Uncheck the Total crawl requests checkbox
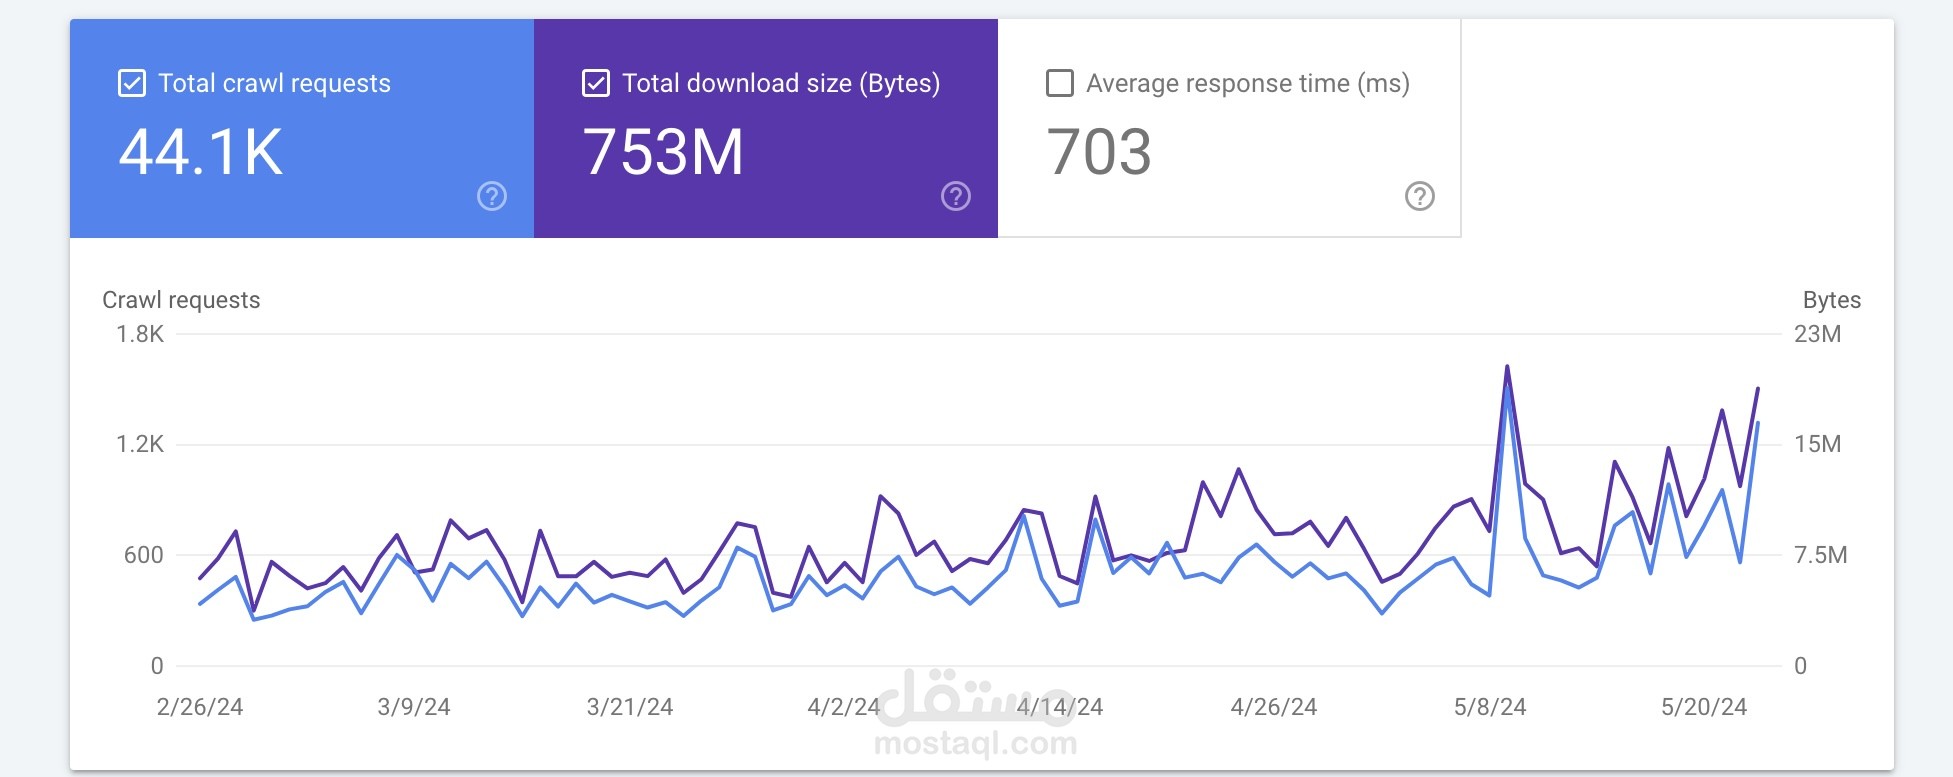The width and height of the screenshot is (1953, 777). [x=132, y=83]
